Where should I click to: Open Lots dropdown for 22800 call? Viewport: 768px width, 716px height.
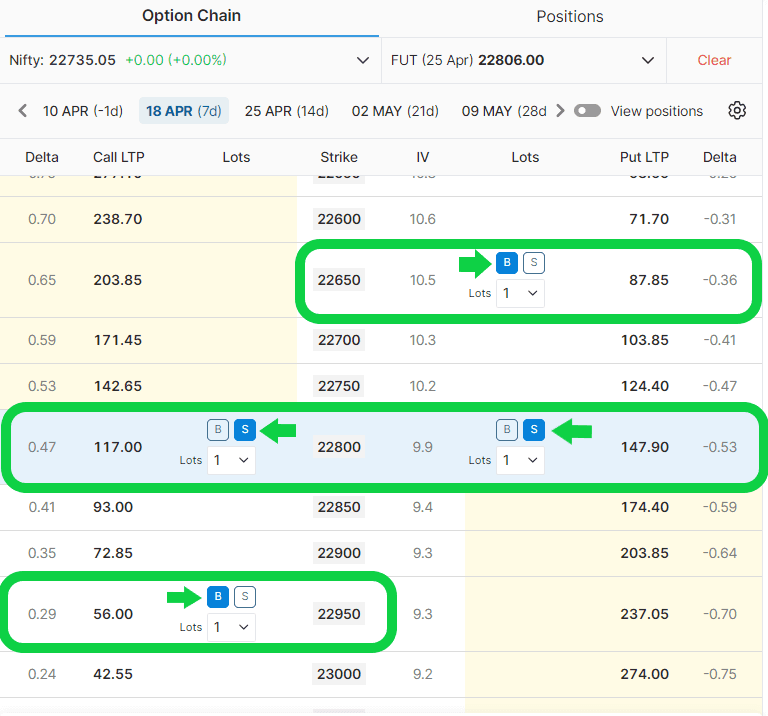pos(231,460)
